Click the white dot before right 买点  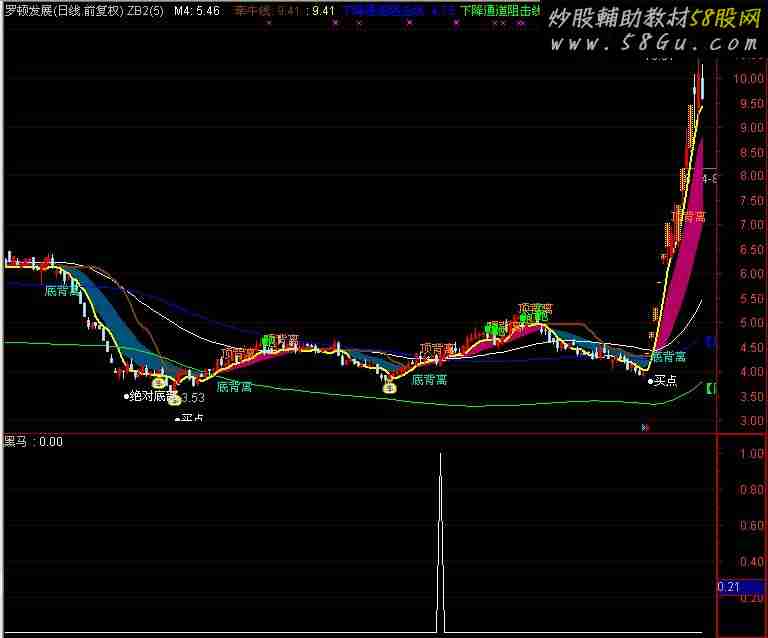(650, 381)
